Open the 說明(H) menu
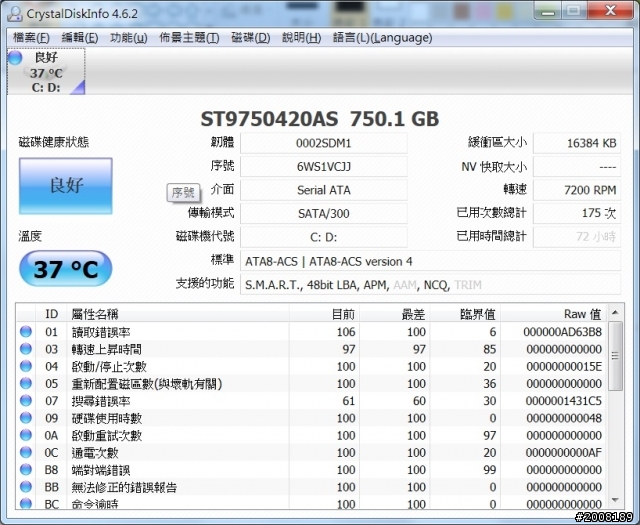The width and height of the screenshot is (640, 525). 302,38
